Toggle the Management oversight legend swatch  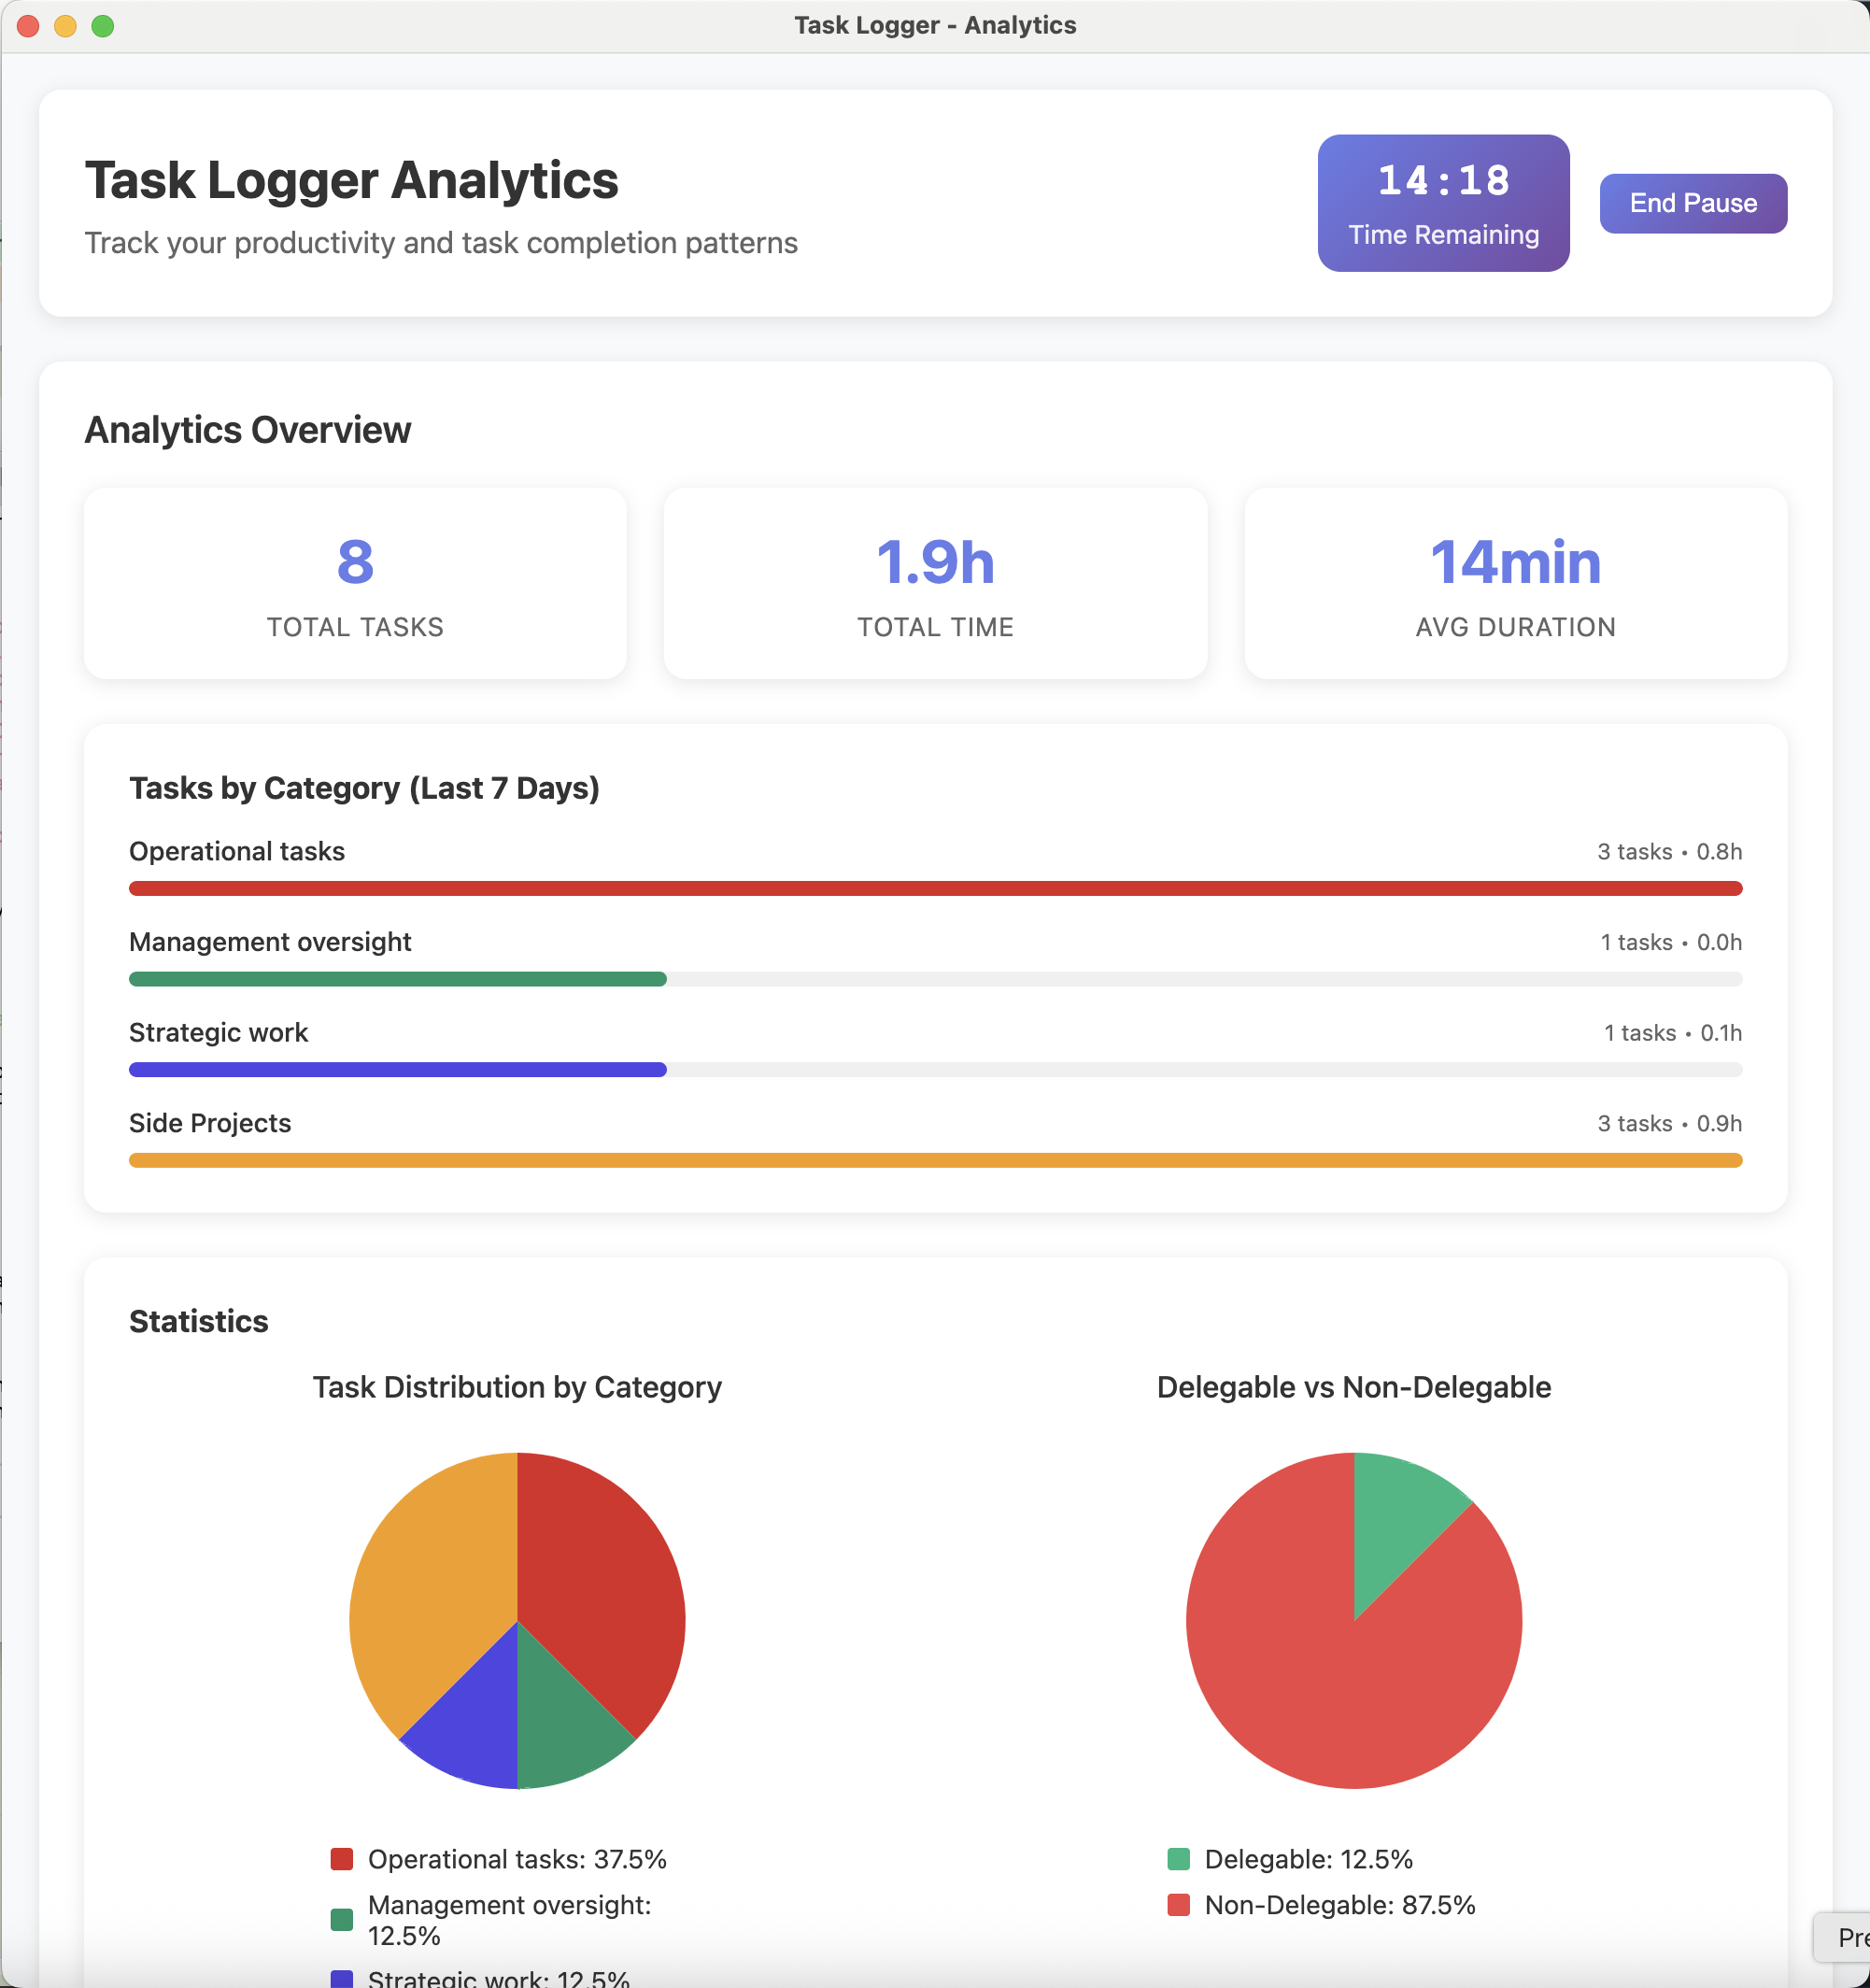342,1919
